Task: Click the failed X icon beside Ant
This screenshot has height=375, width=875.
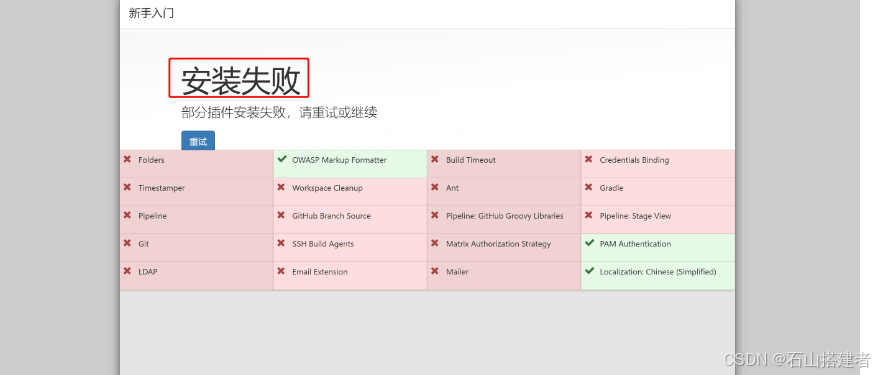Action: (435, 188)
